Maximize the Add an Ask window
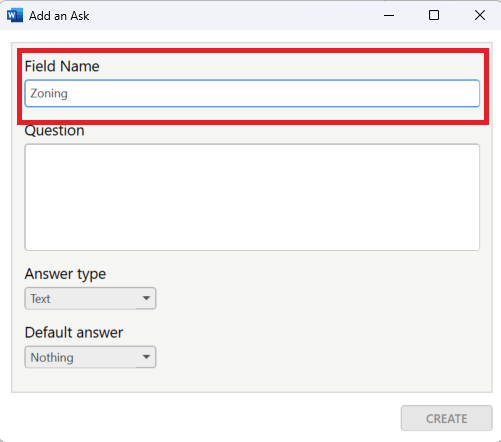 [x=434, y=15]
